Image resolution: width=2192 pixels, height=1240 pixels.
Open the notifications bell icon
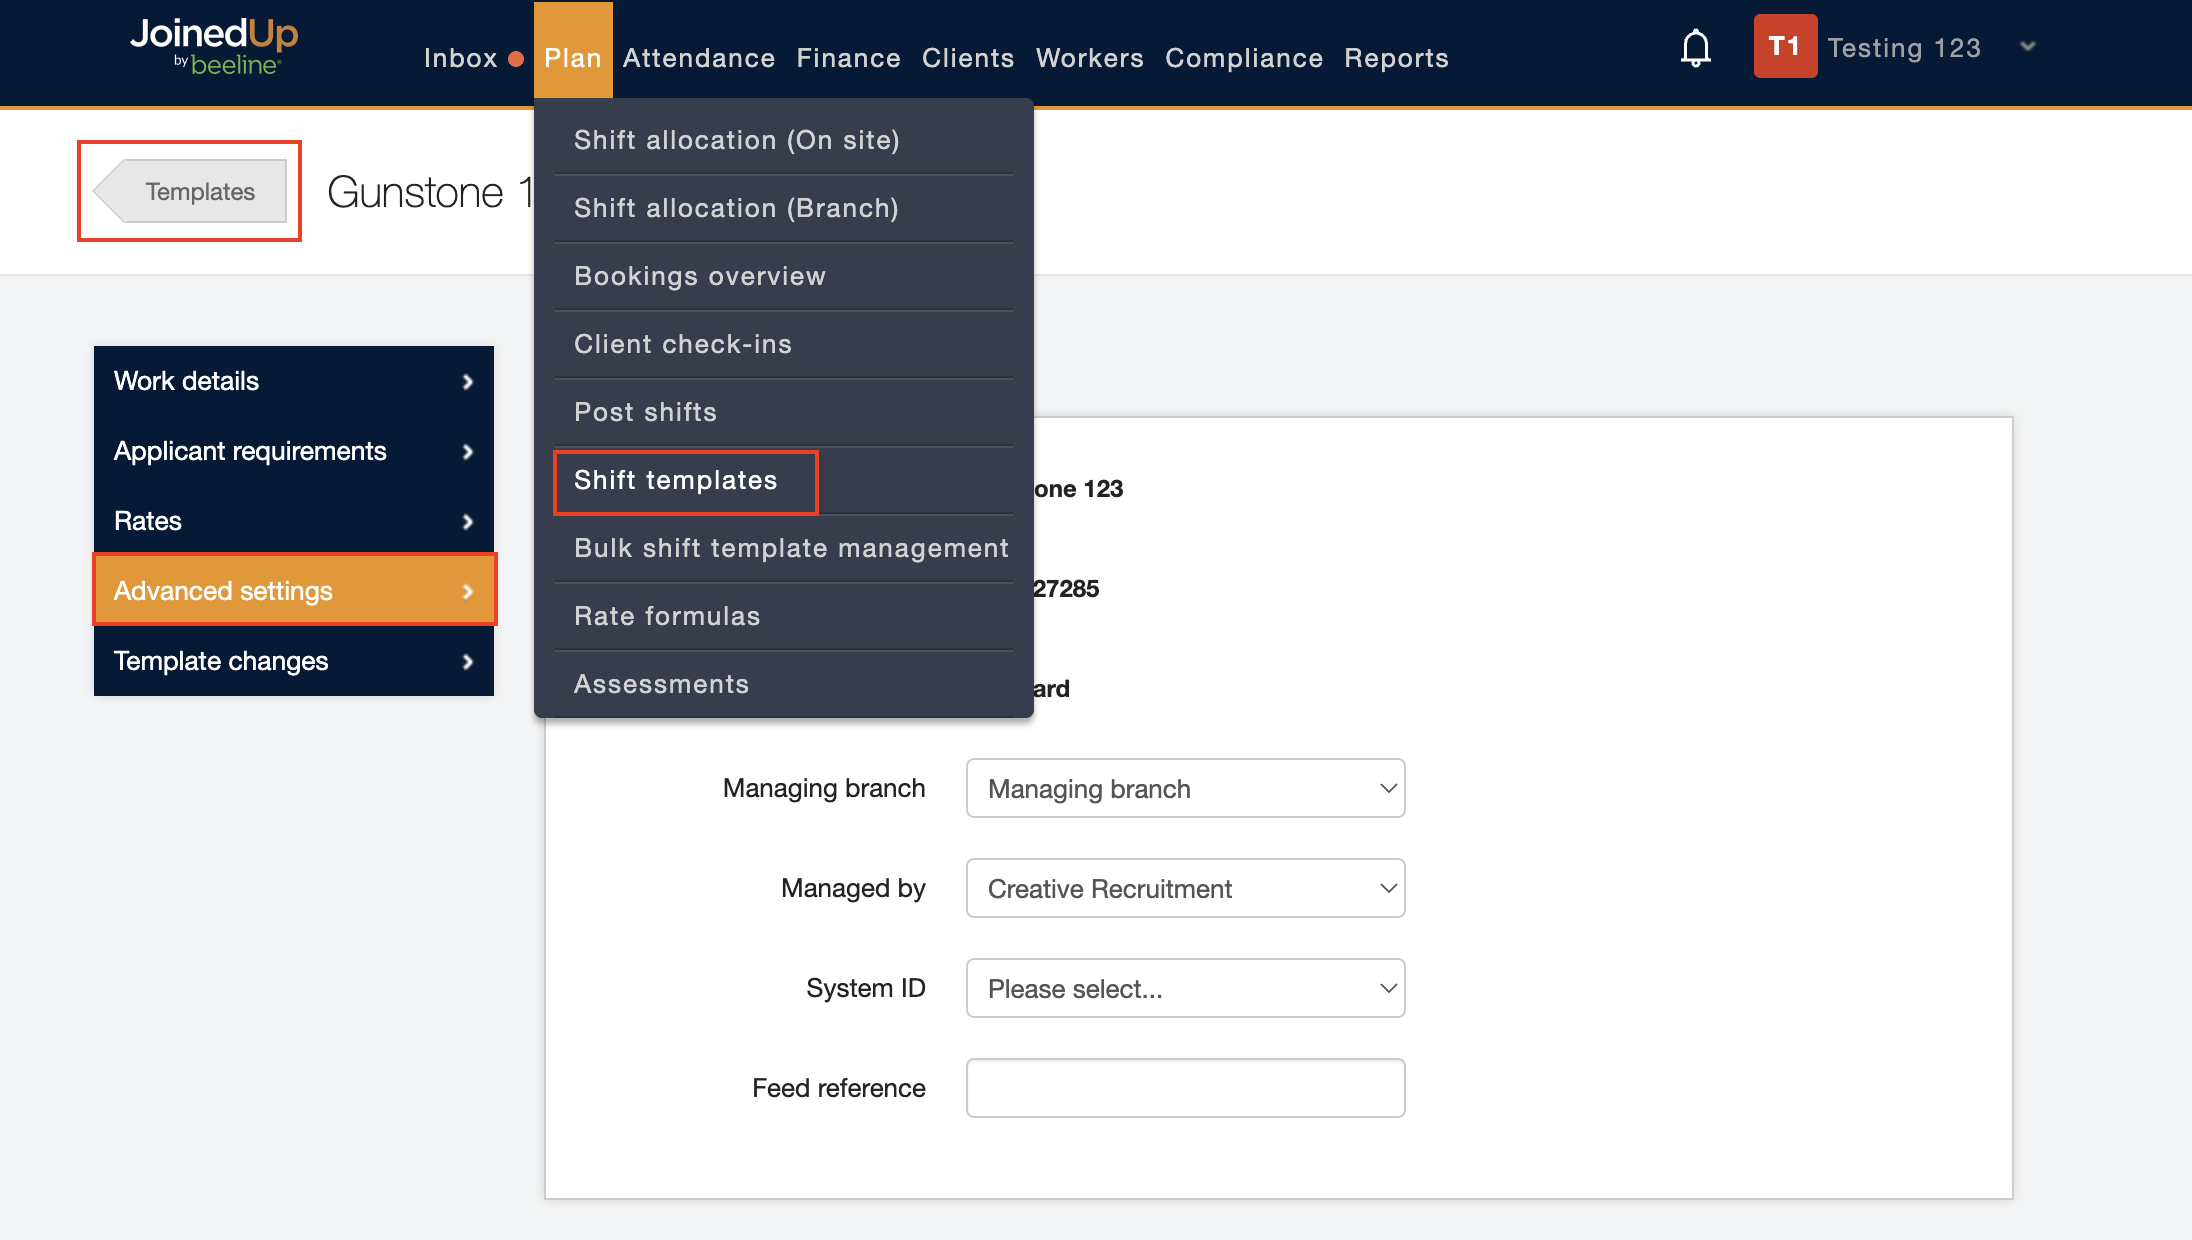point(1695,48)
